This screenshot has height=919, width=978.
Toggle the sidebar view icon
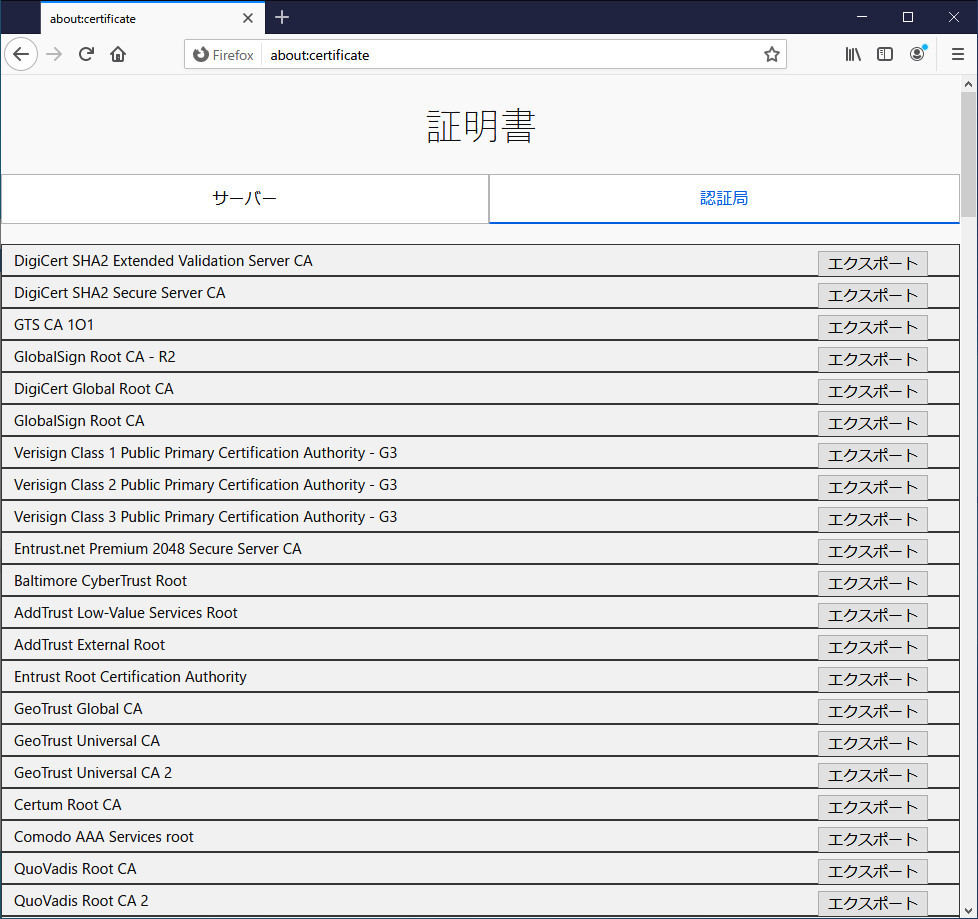coord(884,54)
